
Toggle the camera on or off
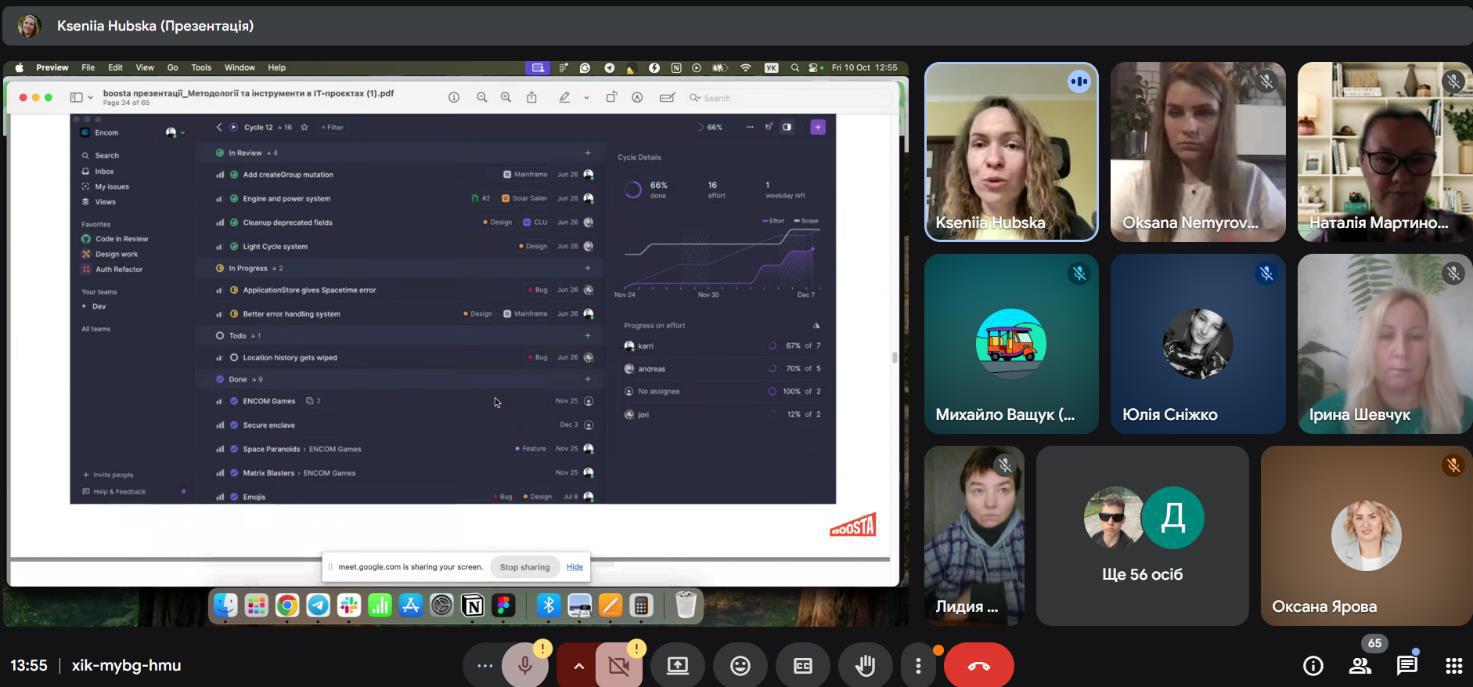coord(618,666)
